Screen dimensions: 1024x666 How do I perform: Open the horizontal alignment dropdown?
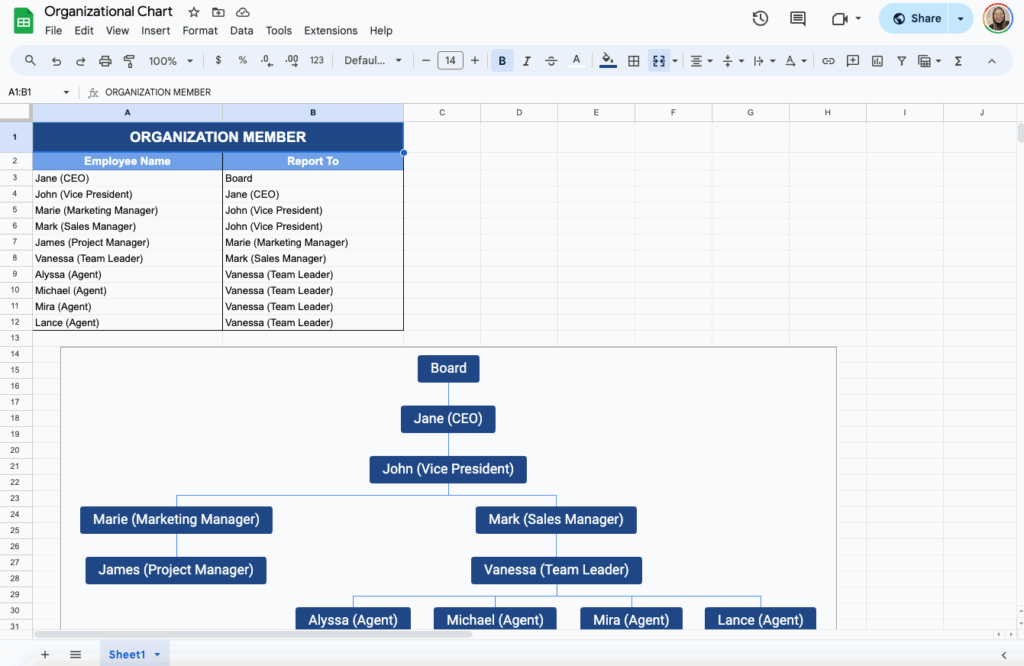click(699, 60)
